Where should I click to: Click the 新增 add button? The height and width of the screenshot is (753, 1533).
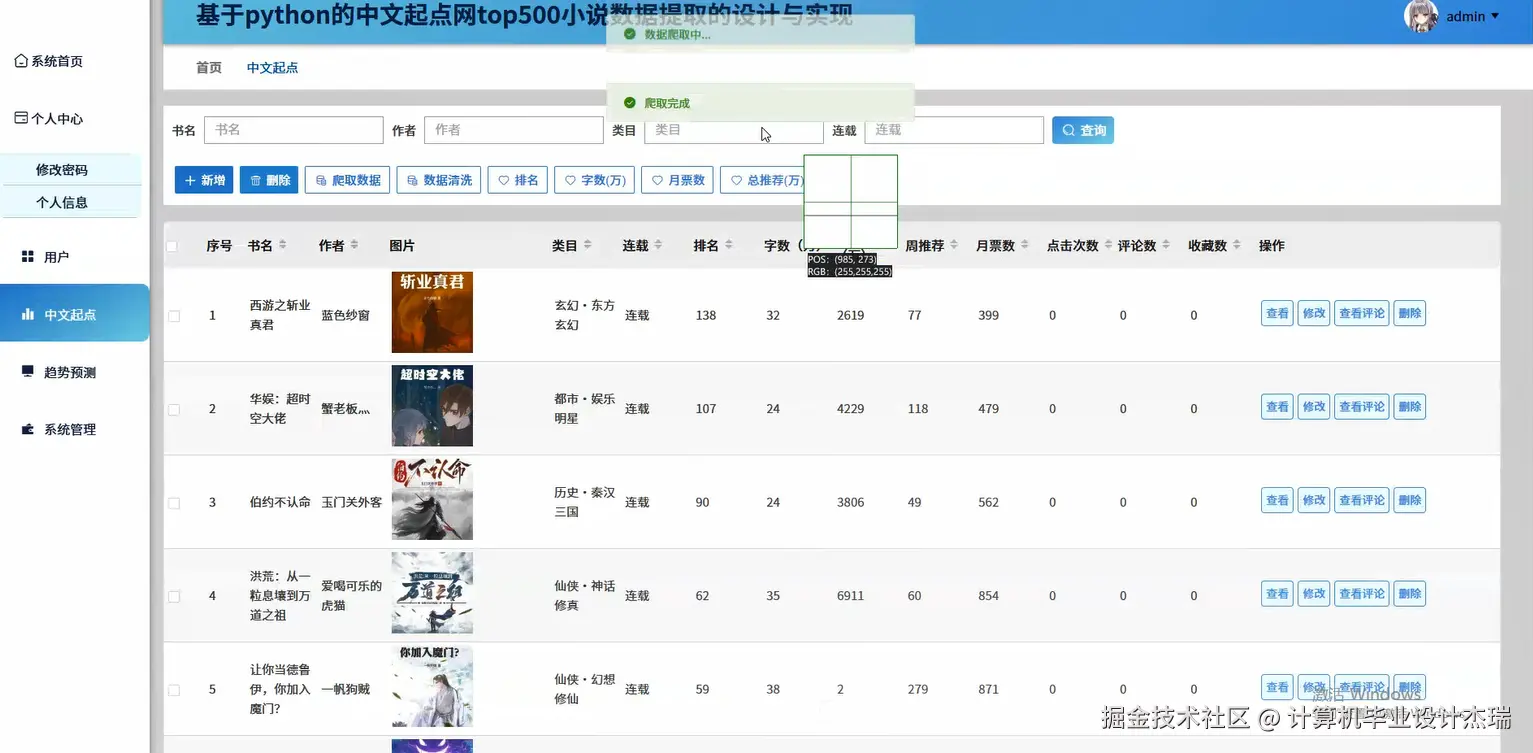coord(204,180)
